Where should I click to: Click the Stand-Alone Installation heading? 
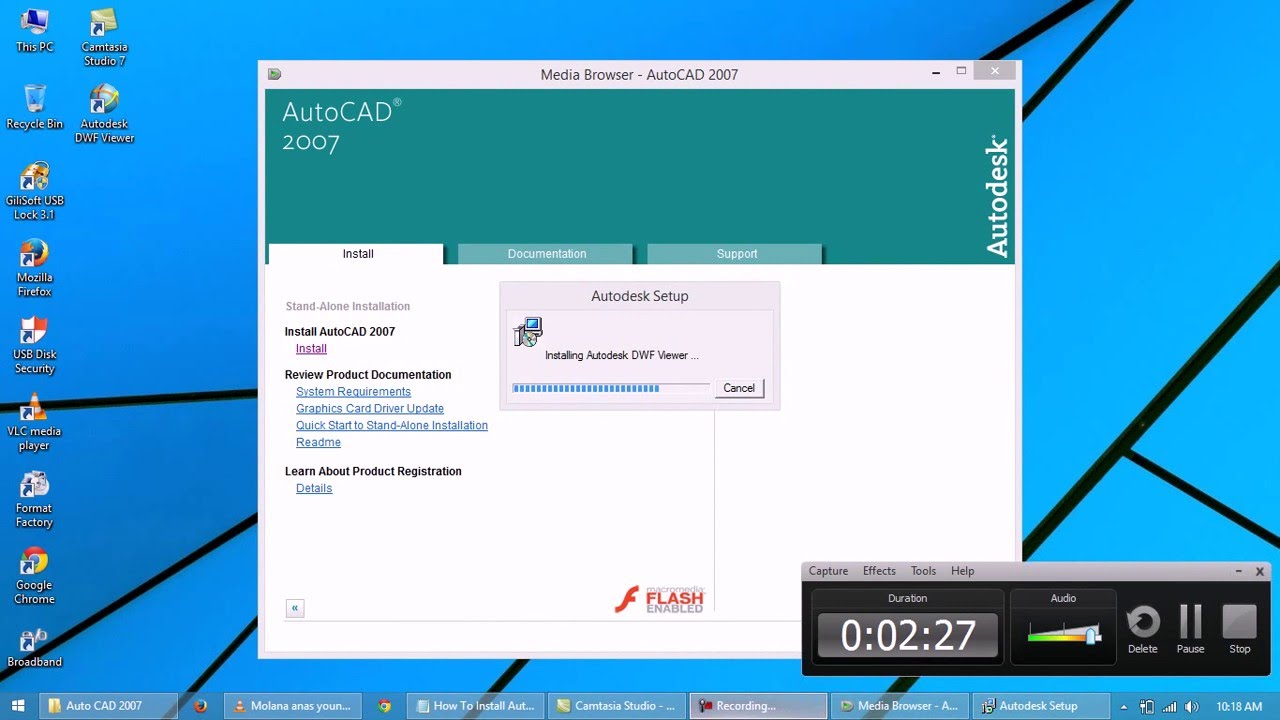click(348, 307)
